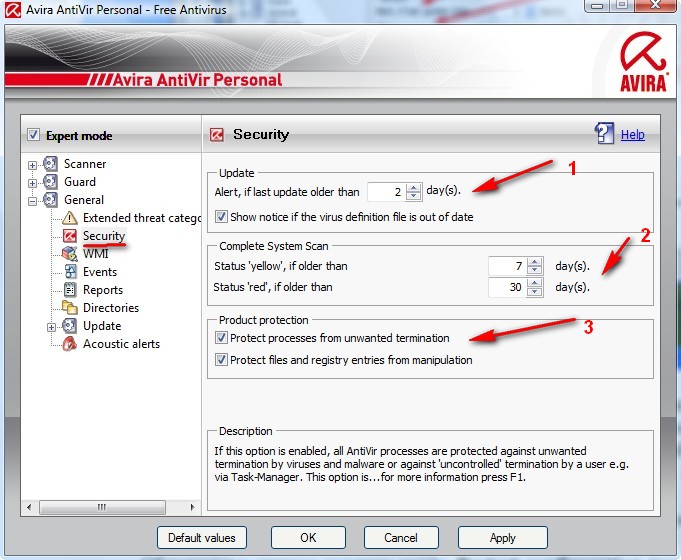Select Guard in settings tree
Screen dimensions: 681x560
tap(79, 182)
